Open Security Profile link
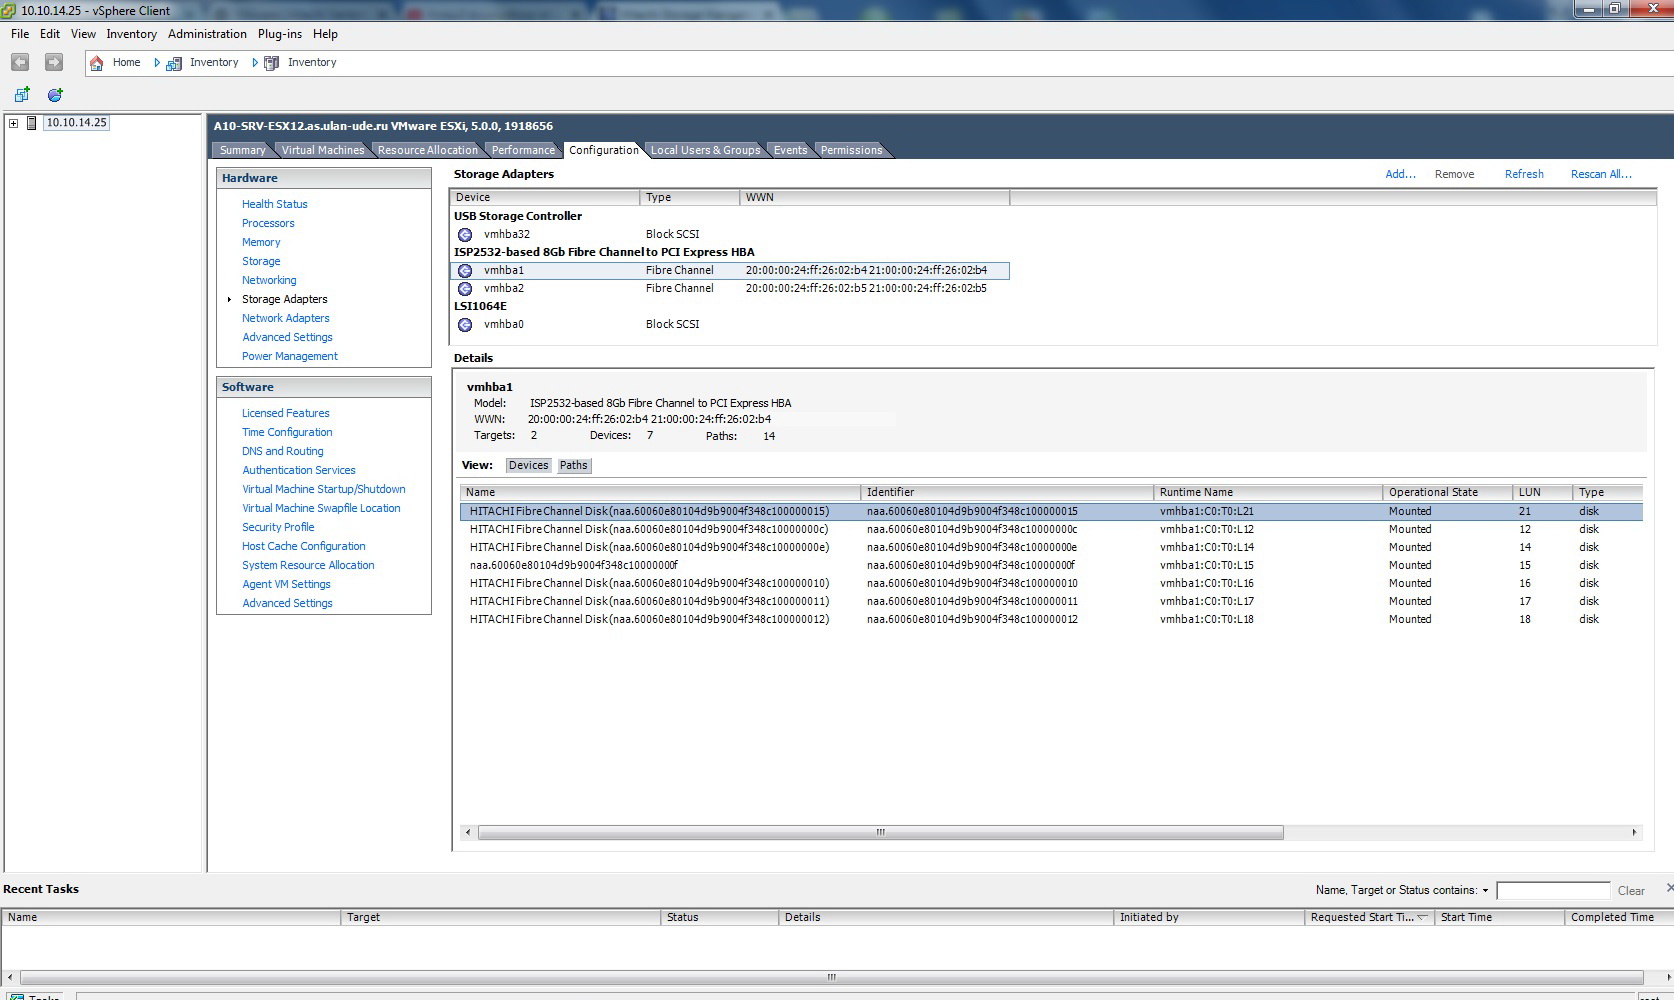Image resolution: width=1674 pixels, height=1000 pixels. click(278, 527)
